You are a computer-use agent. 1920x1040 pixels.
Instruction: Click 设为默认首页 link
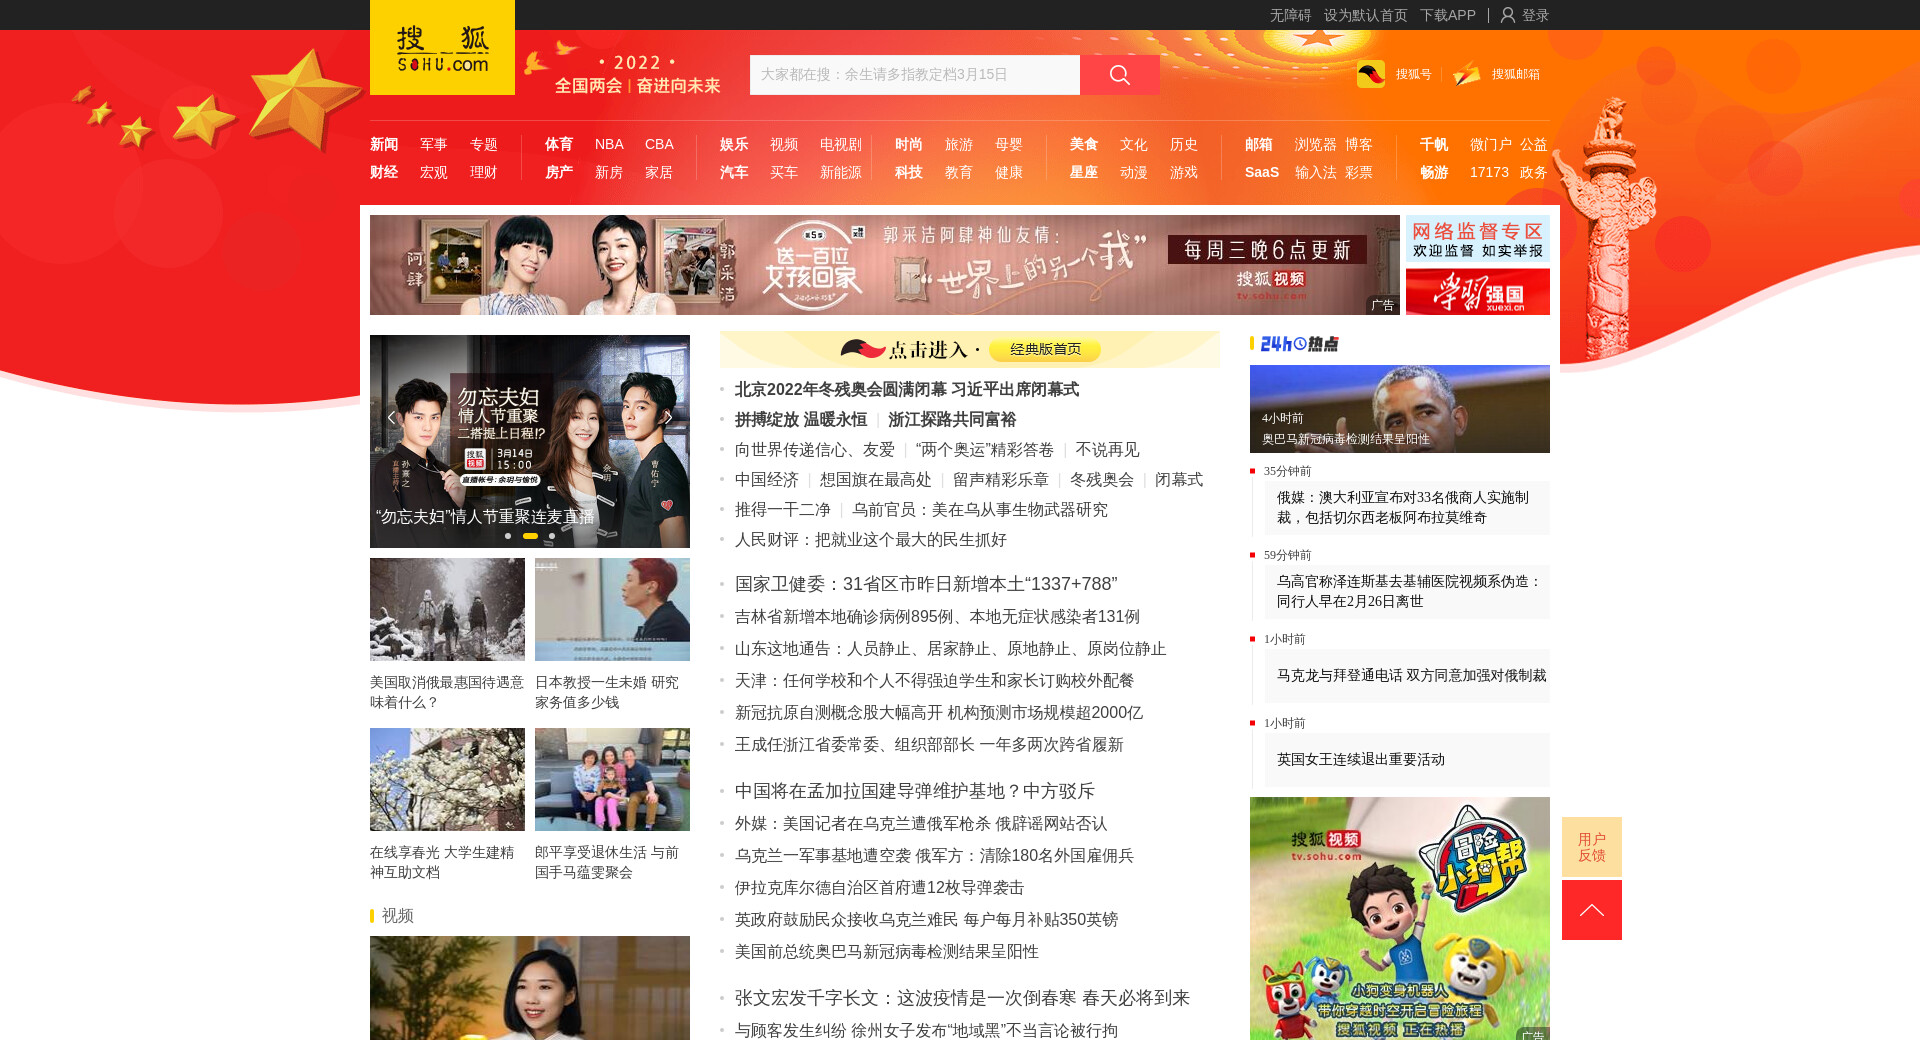[1365, 15]
